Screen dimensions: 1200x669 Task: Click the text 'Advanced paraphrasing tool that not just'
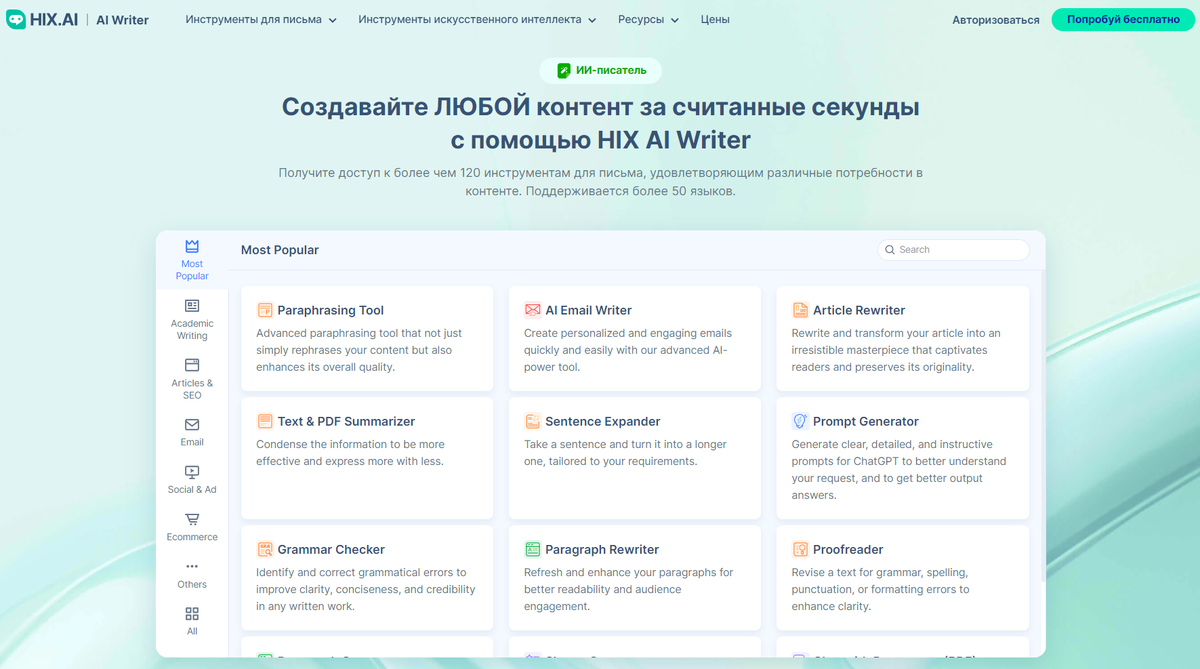[x=359, y=333]
